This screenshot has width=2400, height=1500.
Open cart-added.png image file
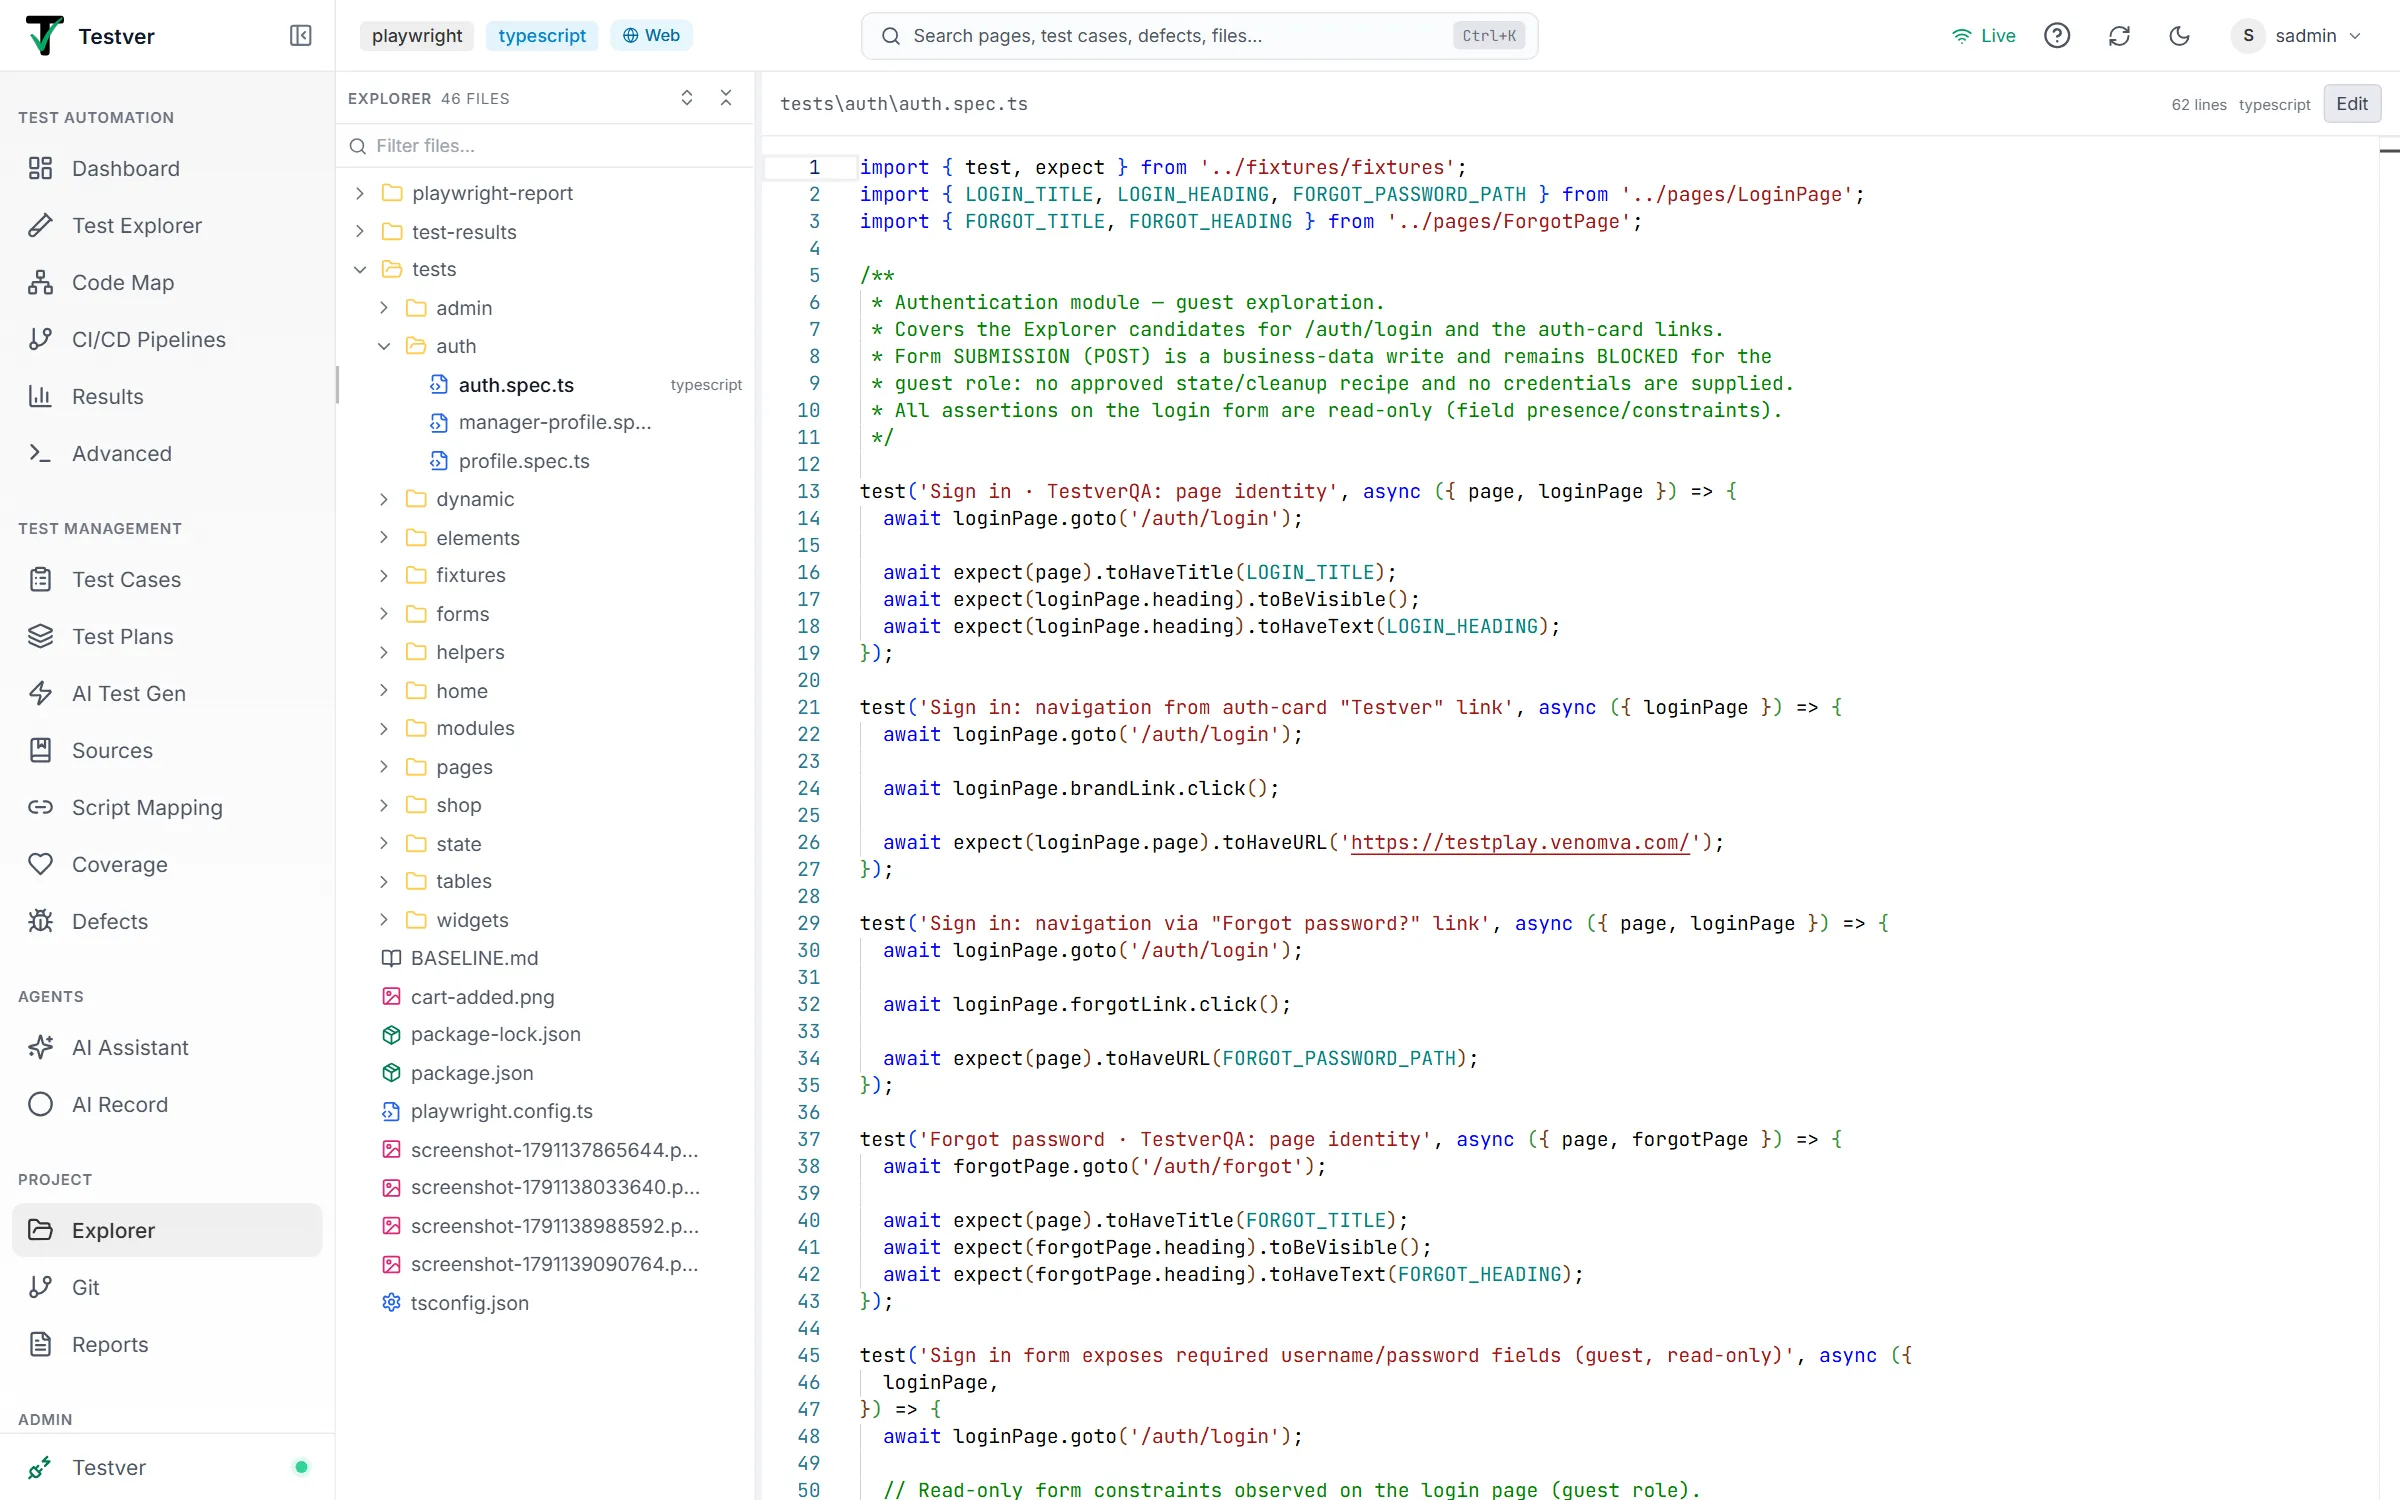click(545, 997)
